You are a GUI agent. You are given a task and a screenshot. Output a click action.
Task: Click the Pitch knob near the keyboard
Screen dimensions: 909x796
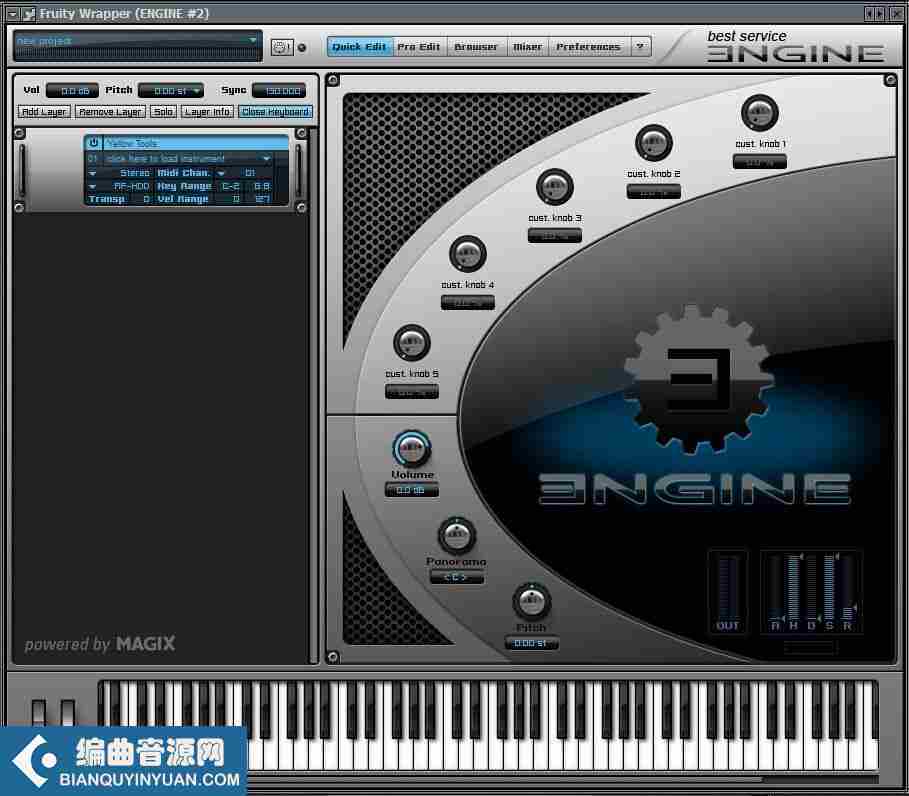coord(531,602)
